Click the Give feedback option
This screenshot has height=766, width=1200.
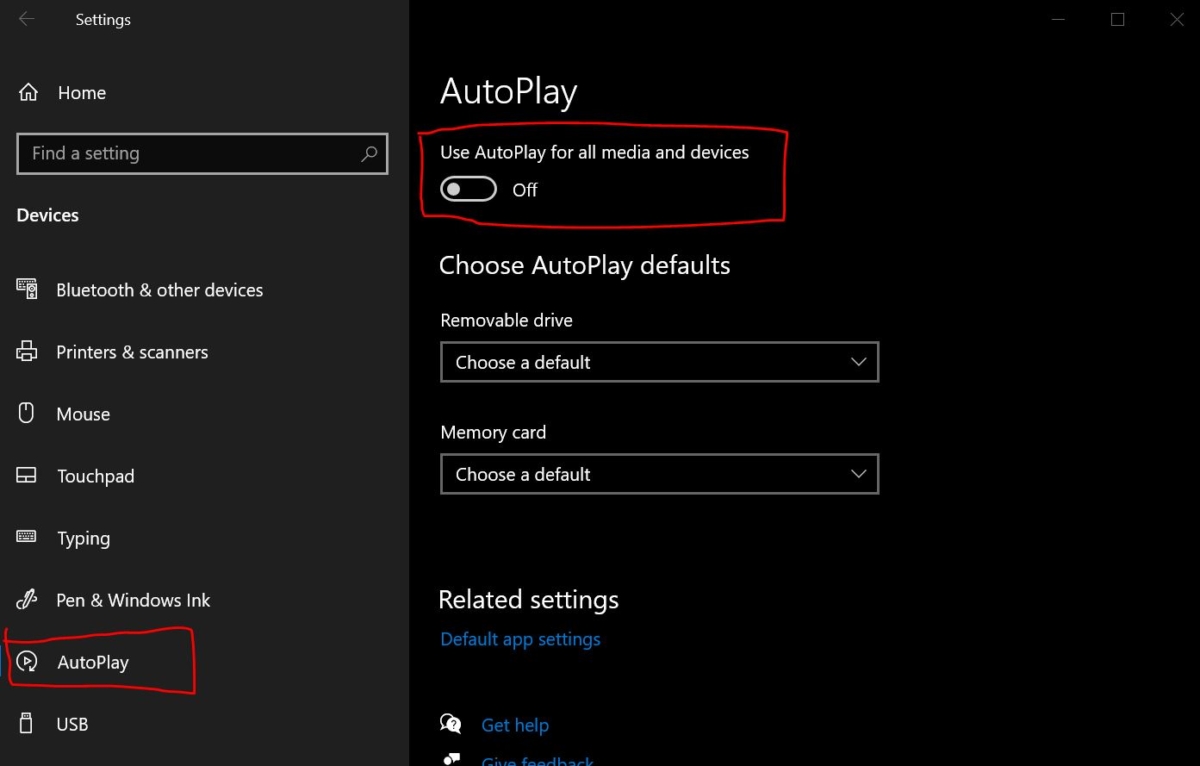(x=537, y=760)
